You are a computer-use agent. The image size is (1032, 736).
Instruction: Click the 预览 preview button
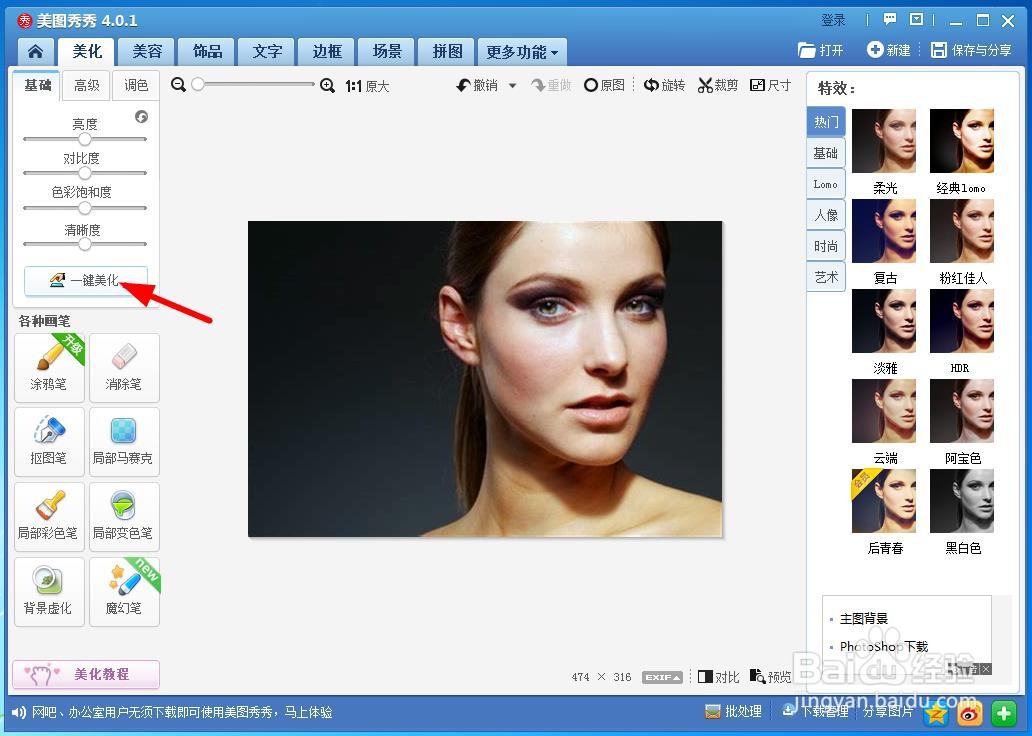(x=771, y=677)
